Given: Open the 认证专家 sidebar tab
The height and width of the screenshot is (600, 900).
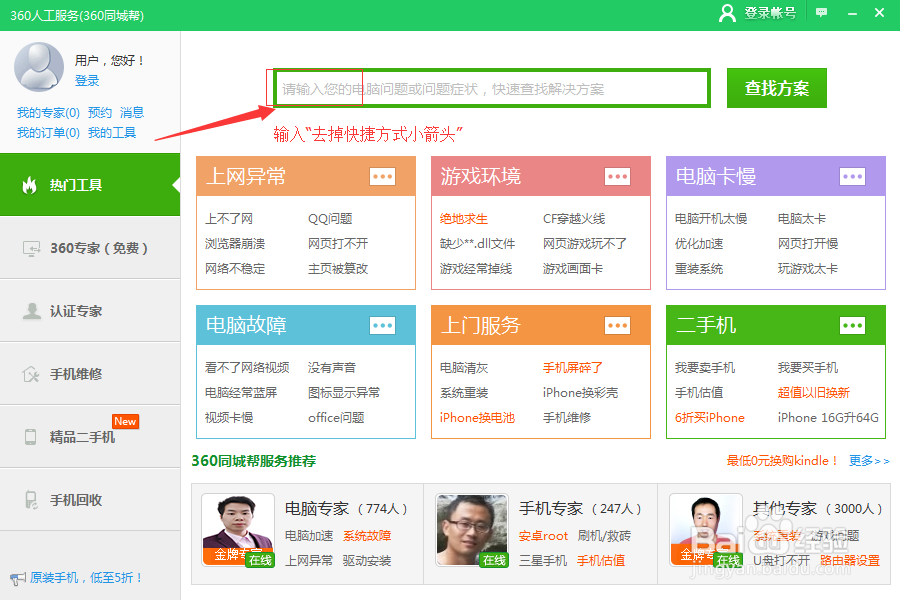Looking at the screenshot, I should (90, 311).
